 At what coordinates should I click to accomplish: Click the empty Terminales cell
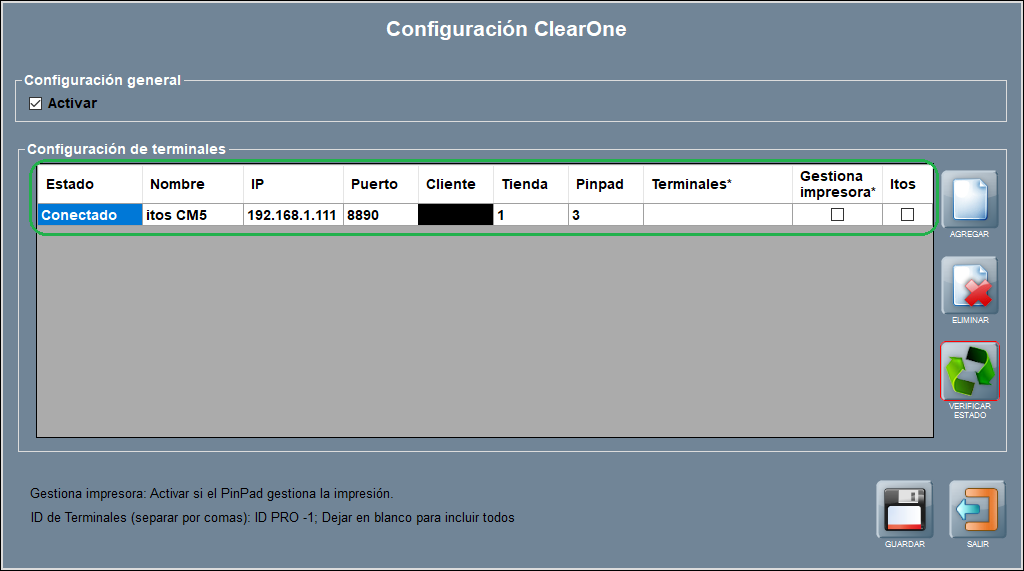[717, 215]
